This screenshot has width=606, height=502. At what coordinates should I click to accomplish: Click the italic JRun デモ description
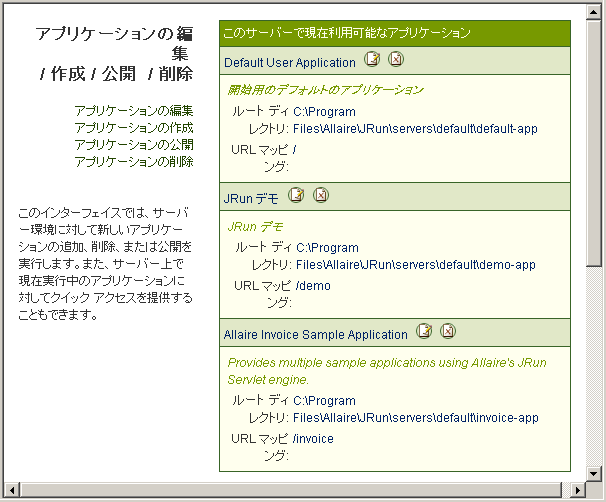(x=255, y=226)
